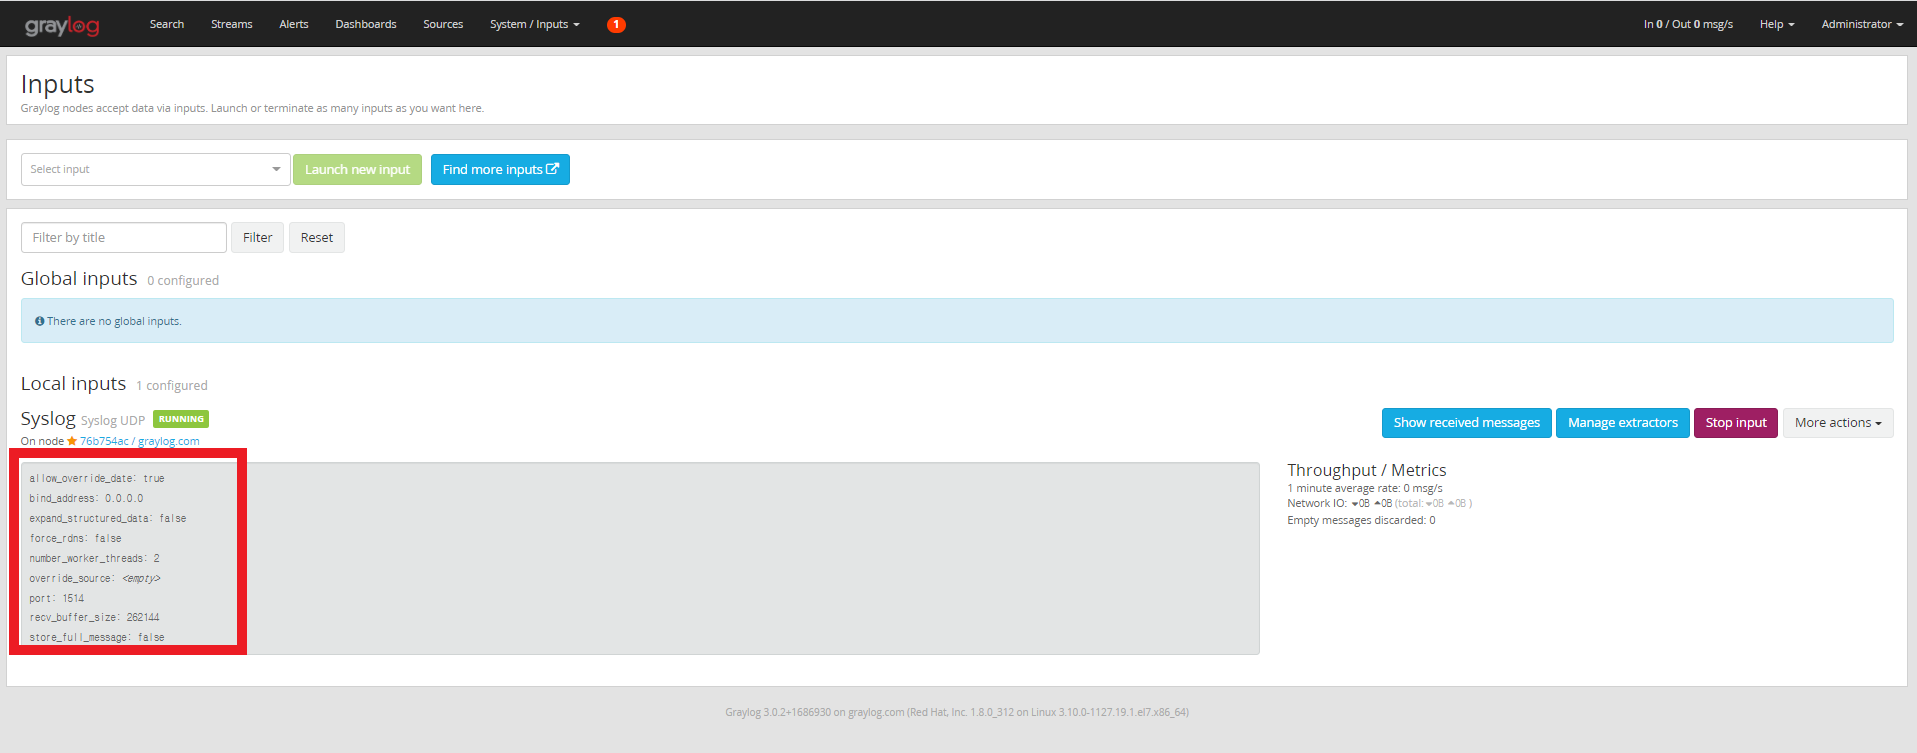Select the port: 1514 line

coord(57,598)
